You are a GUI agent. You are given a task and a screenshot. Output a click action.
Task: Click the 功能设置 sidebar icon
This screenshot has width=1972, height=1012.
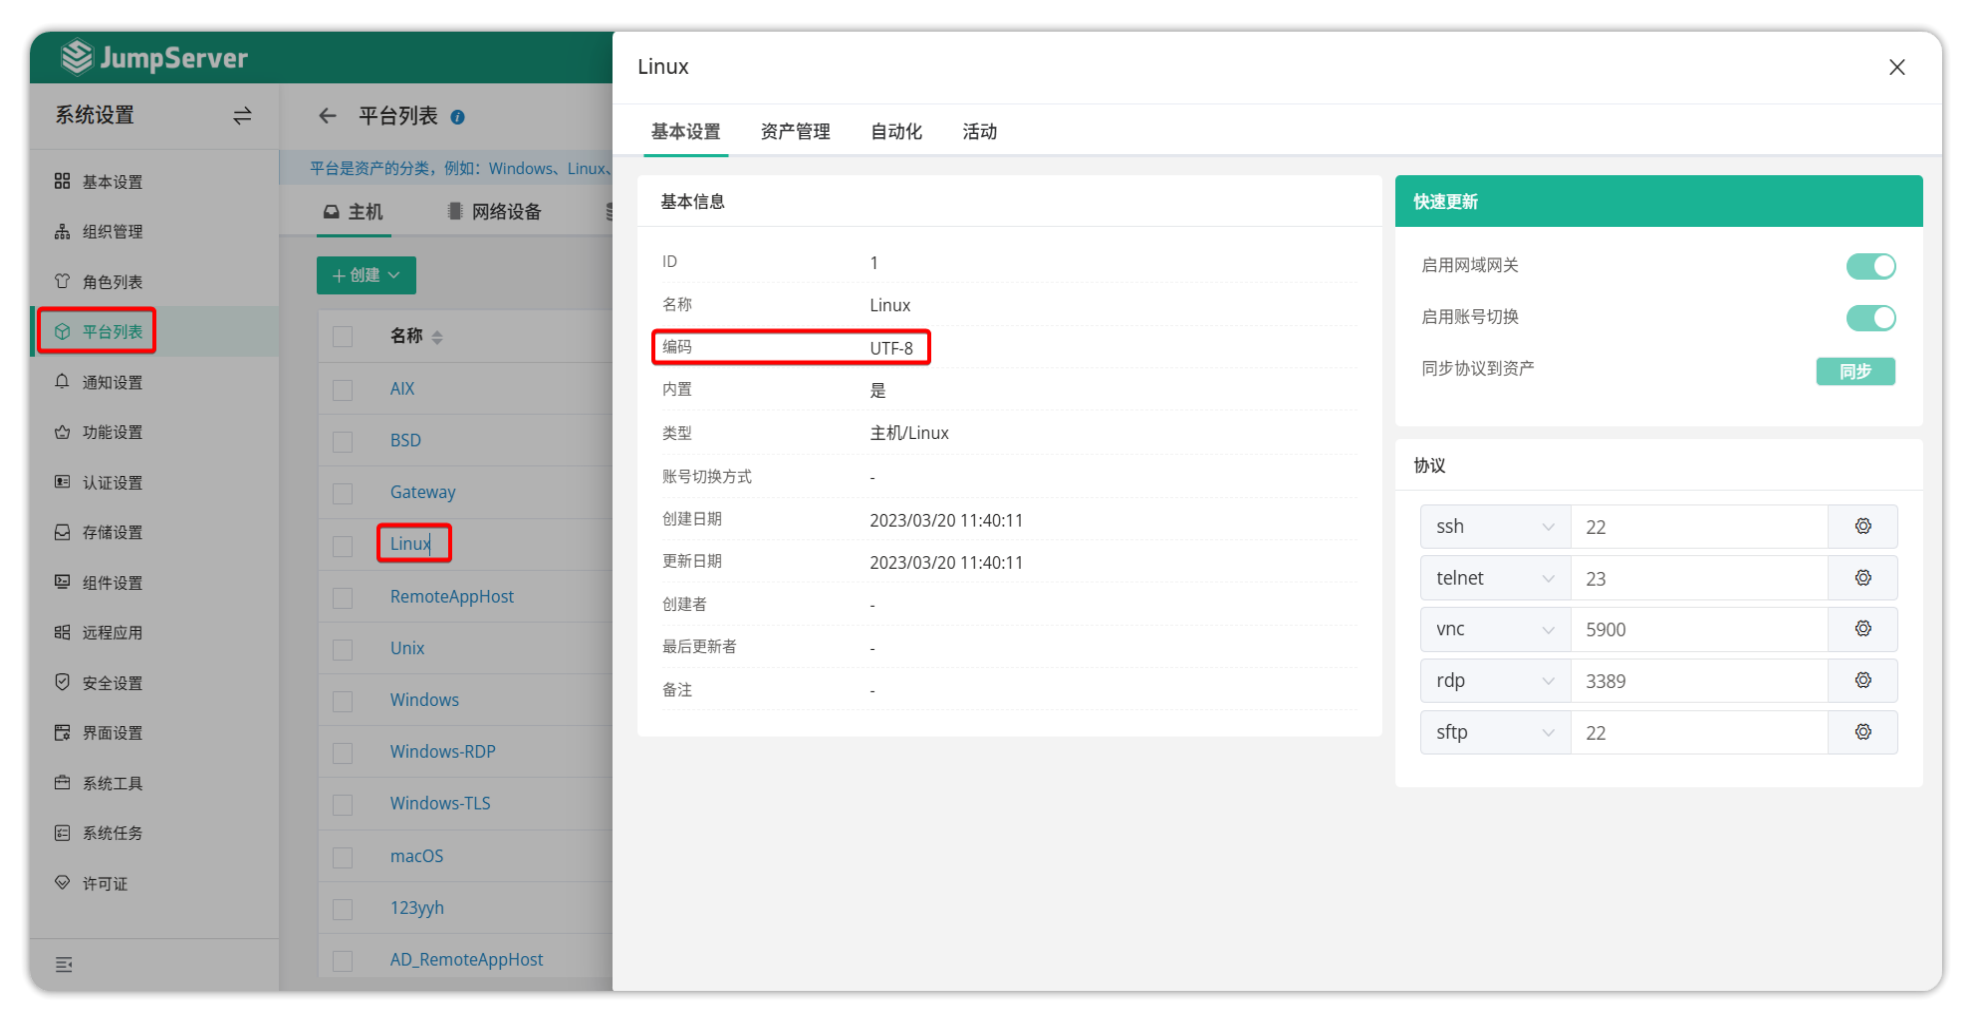click(62, 432)
